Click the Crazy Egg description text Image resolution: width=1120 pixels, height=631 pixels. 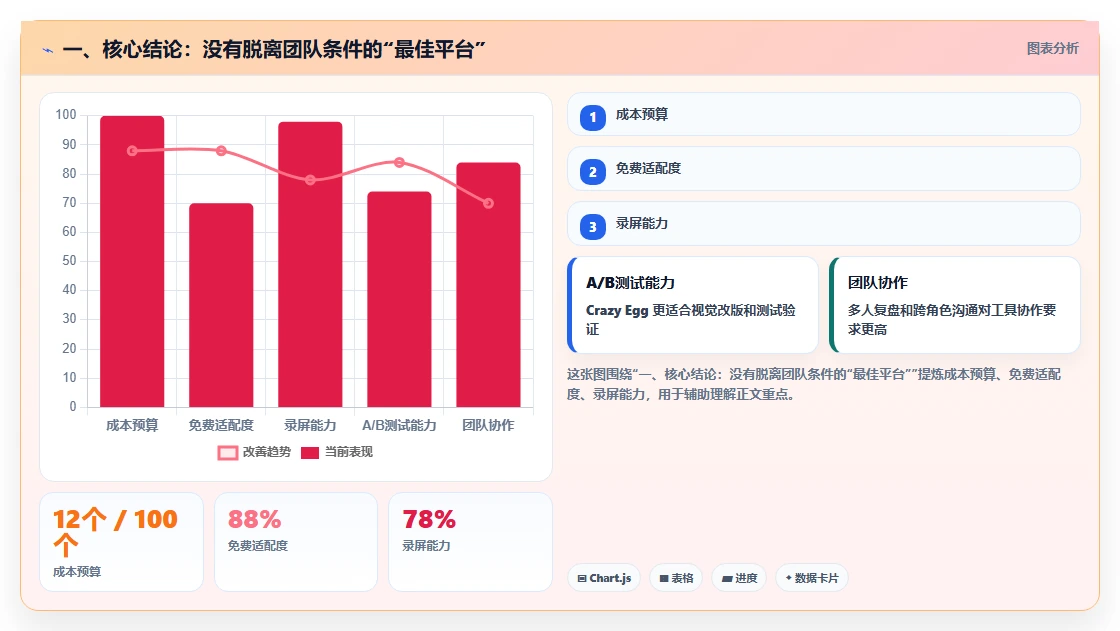(x=691, y=319)
